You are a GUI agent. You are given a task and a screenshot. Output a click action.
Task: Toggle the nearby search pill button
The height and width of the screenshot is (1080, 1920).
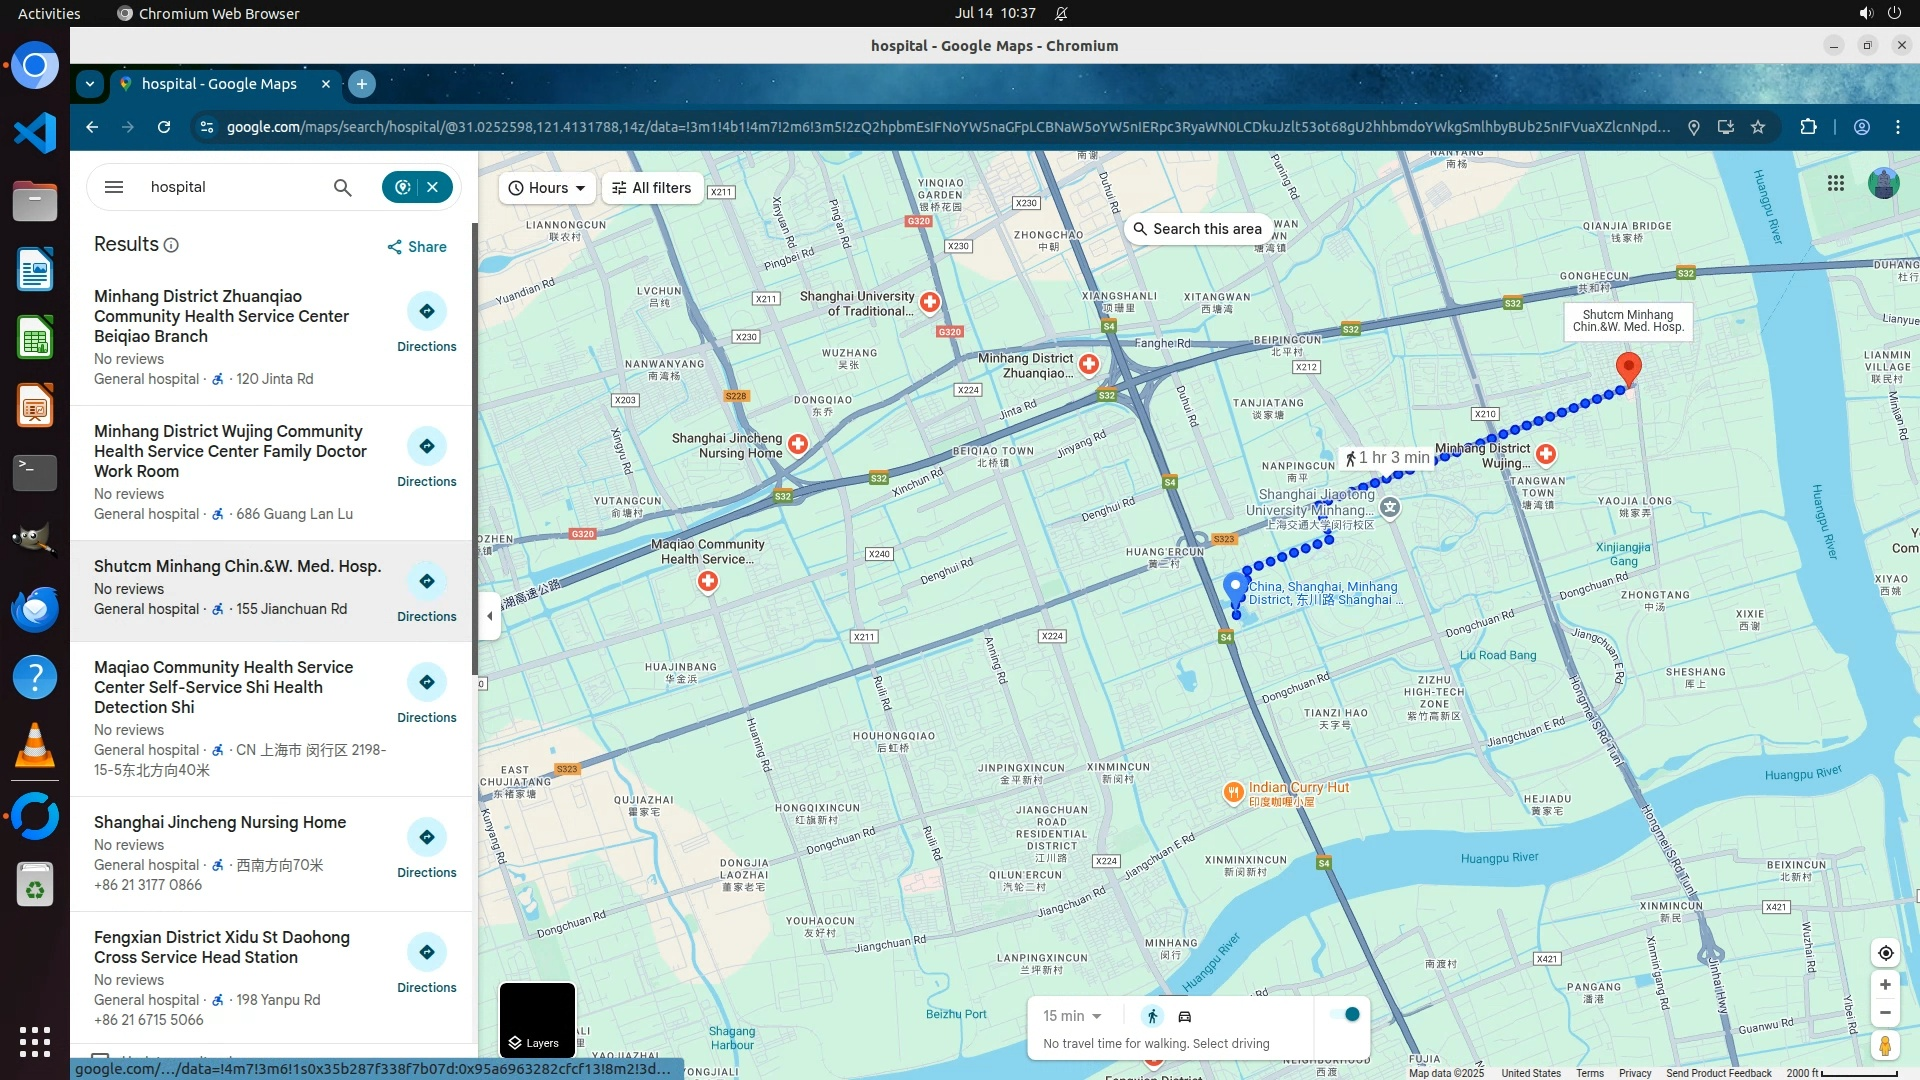click(403, 187)
